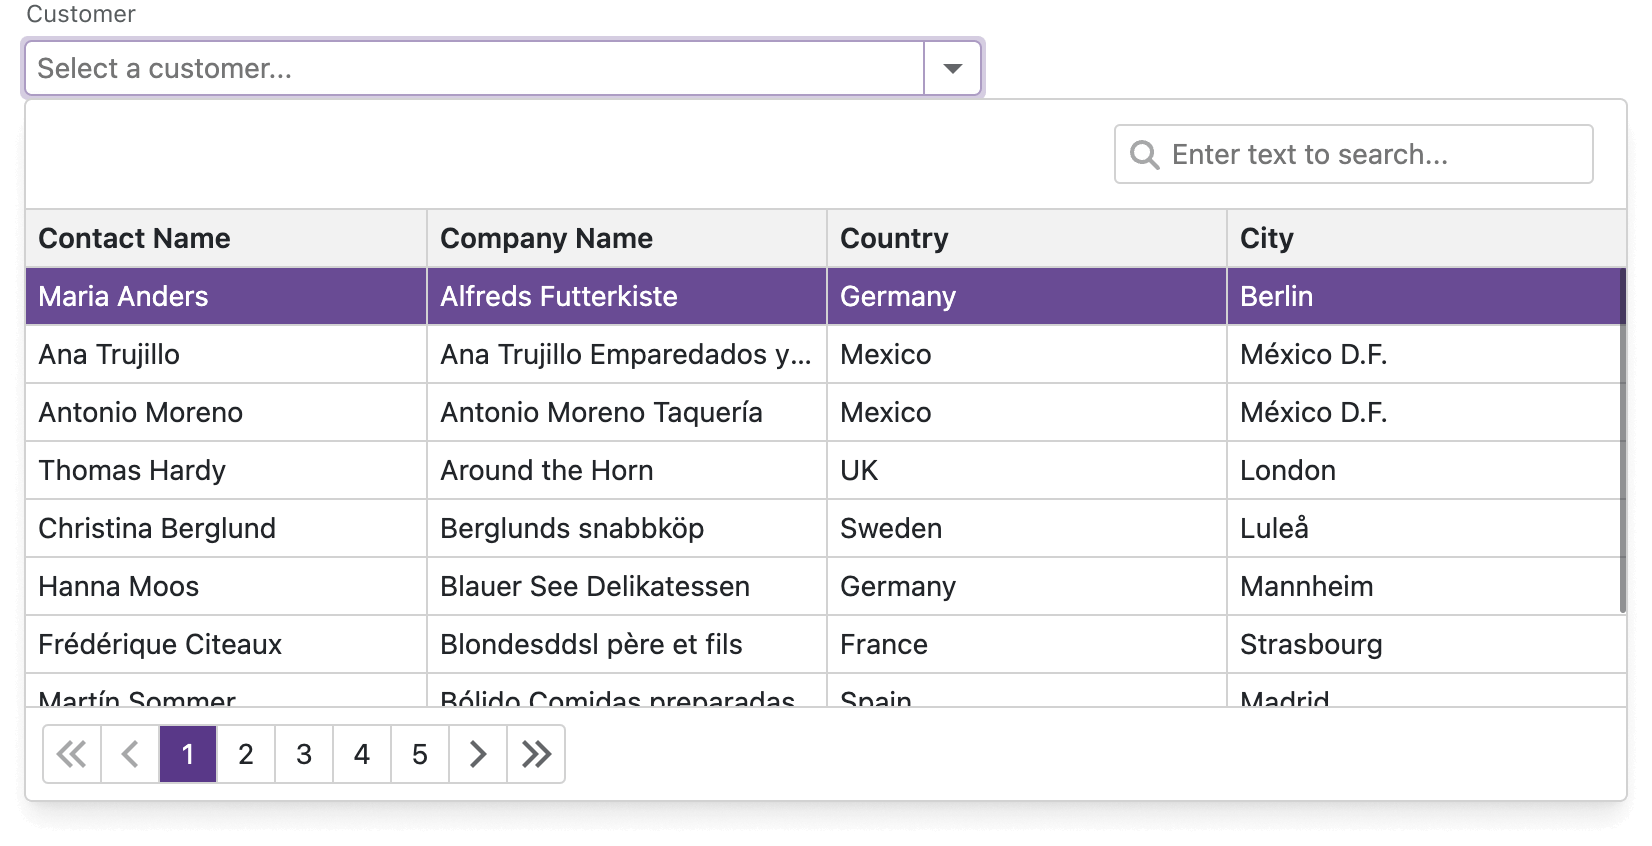Screen dimensions: 1652x846
Task: Choose customer Thomas Hardy
Action: click(x=132, y=470)
